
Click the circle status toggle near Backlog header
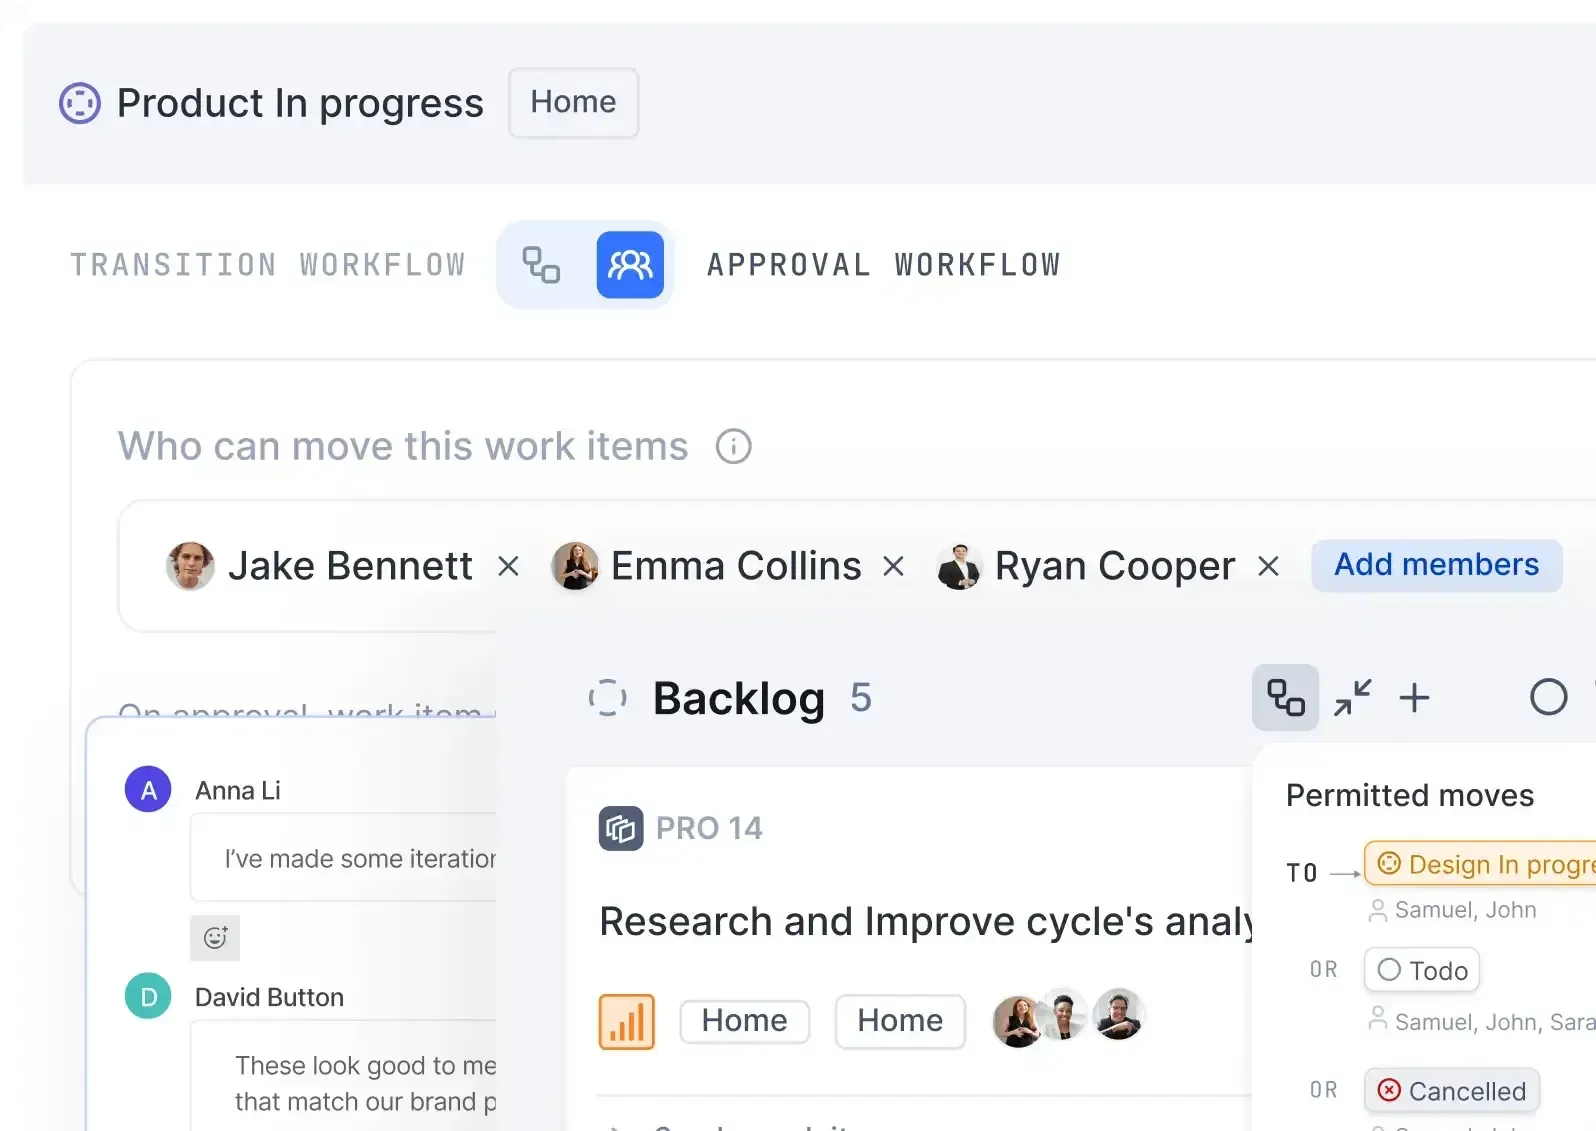(x=1548, y=697)
